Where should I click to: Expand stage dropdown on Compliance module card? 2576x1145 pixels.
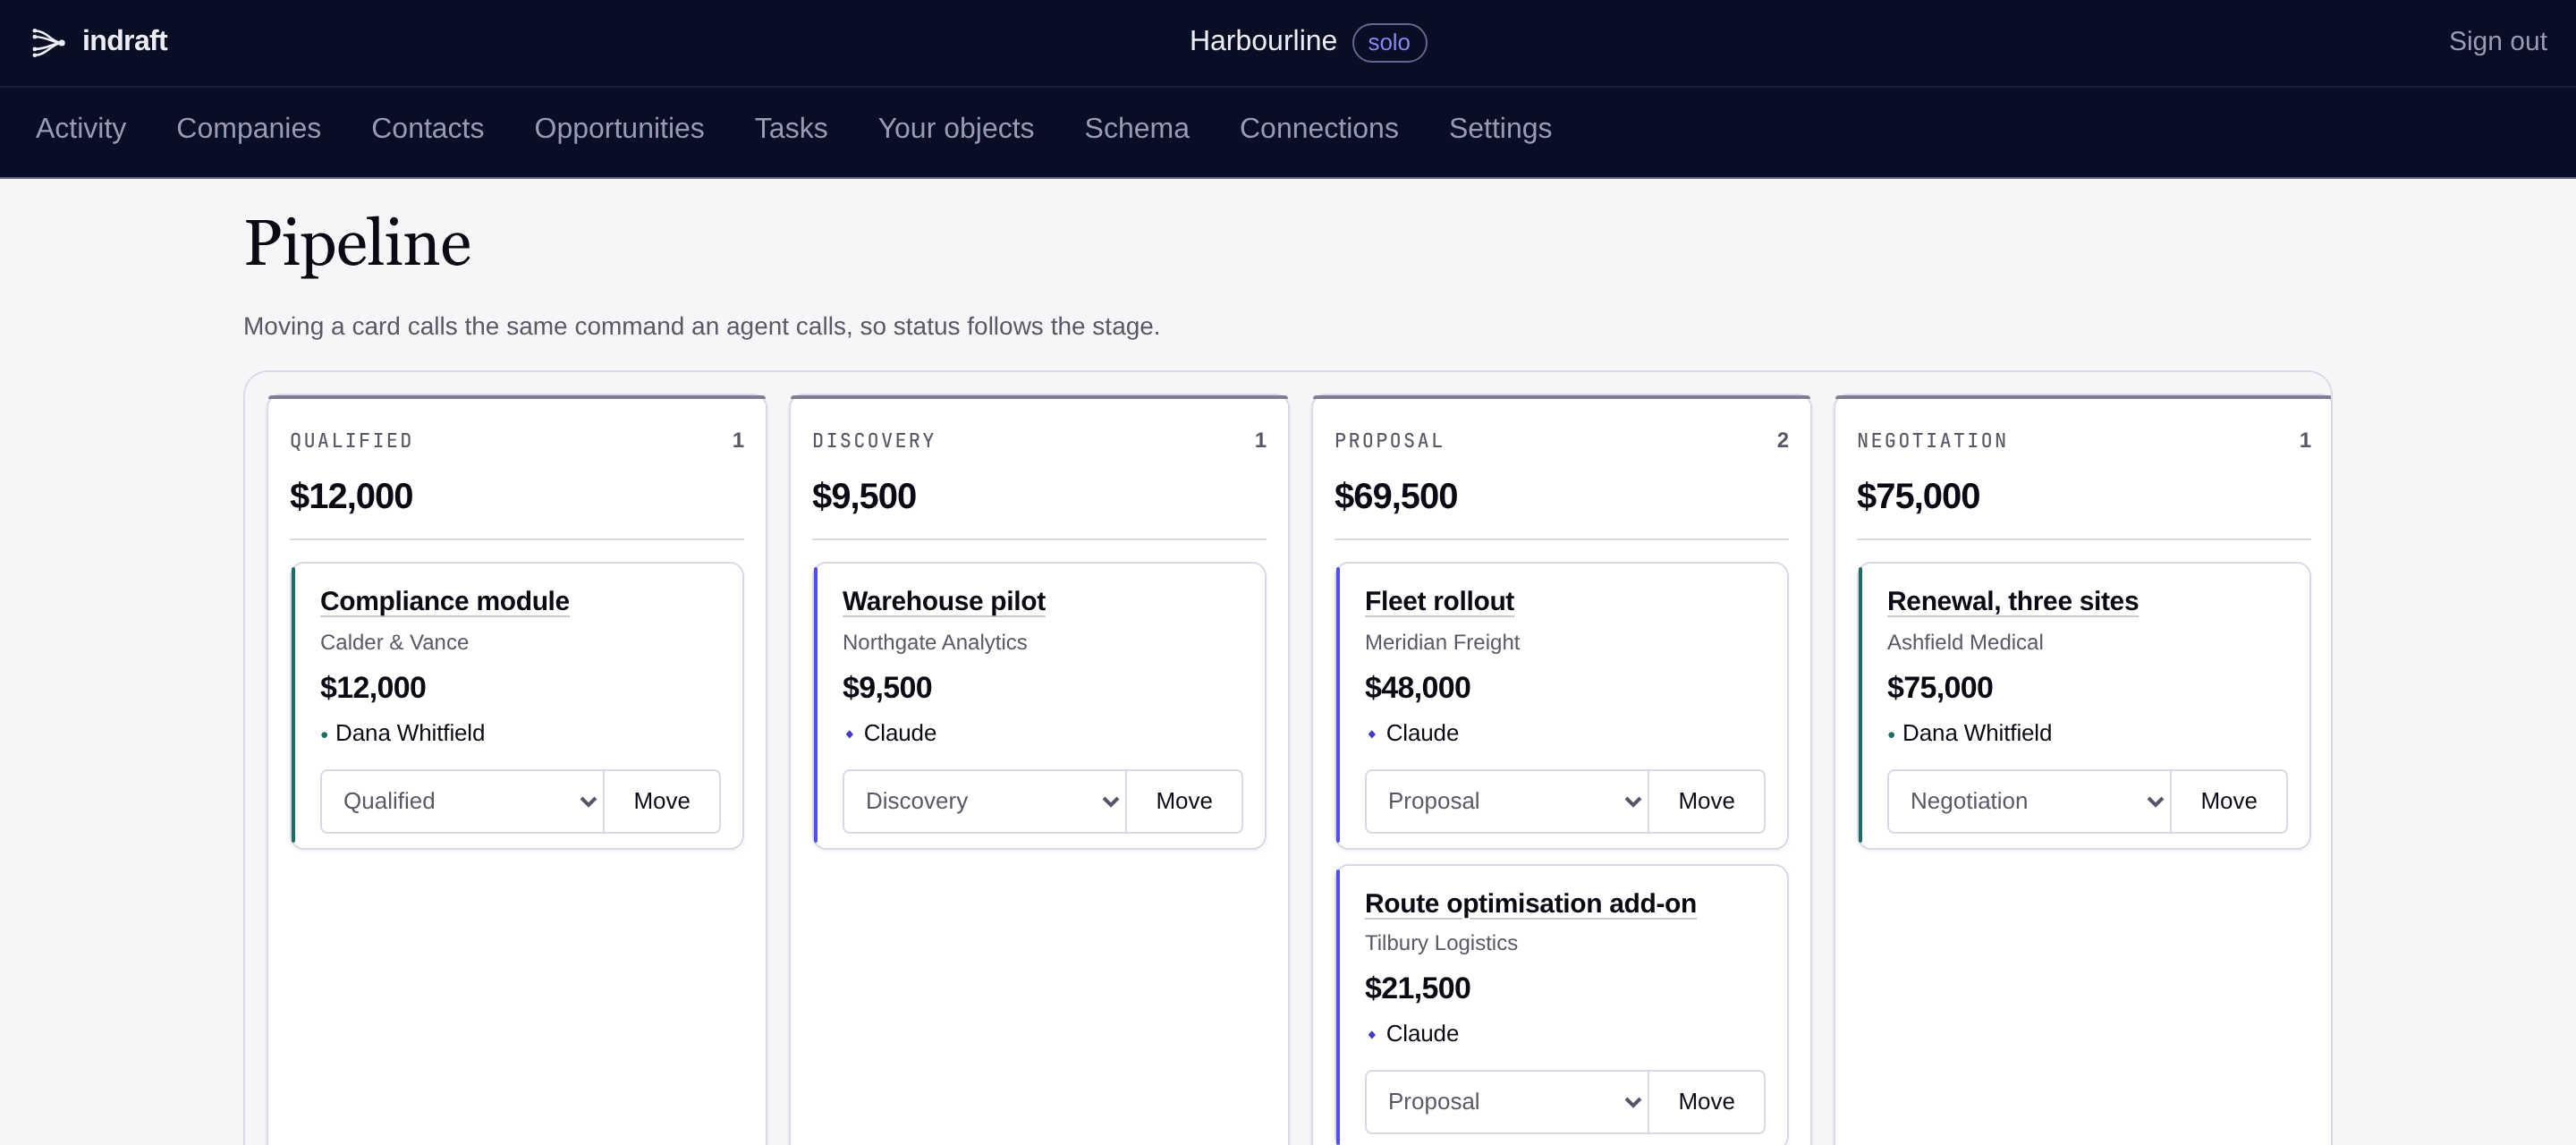[x=462, y=801]
